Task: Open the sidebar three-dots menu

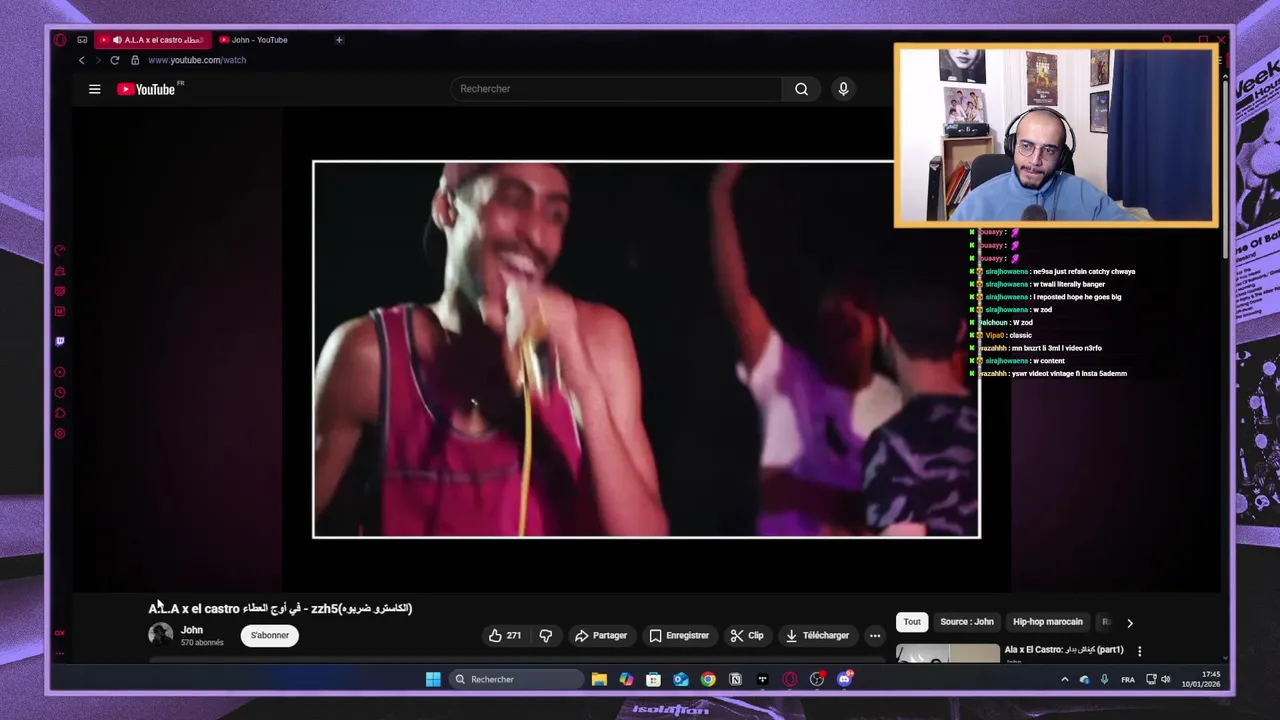Action: pyautogui.click(x=60, y=654)
